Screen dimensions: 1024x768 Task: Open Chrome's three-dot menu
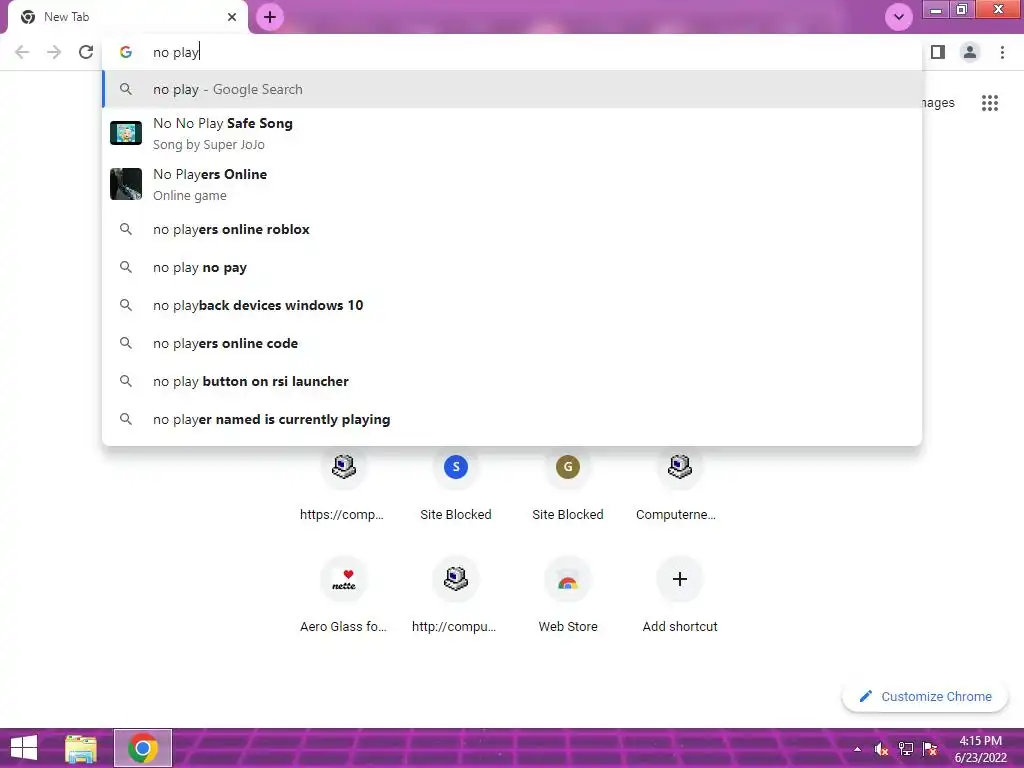pyautogui.click(x=1002, y=52)
